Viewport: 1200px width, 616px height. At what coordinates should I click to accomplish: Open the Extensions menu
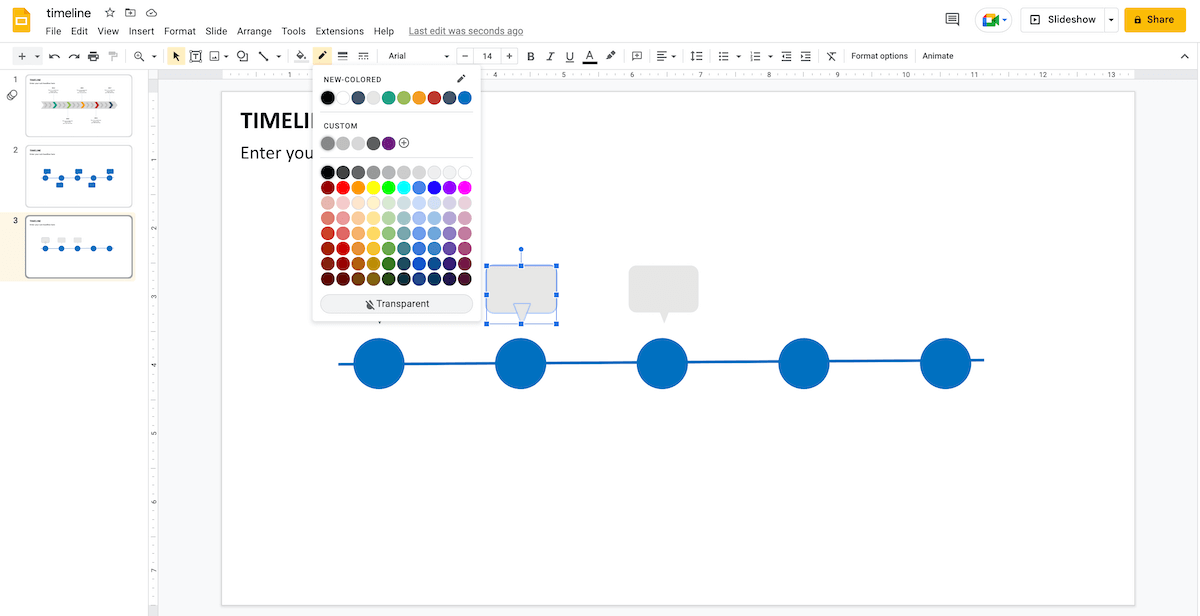pyautogui.click(x=340, y=31)
